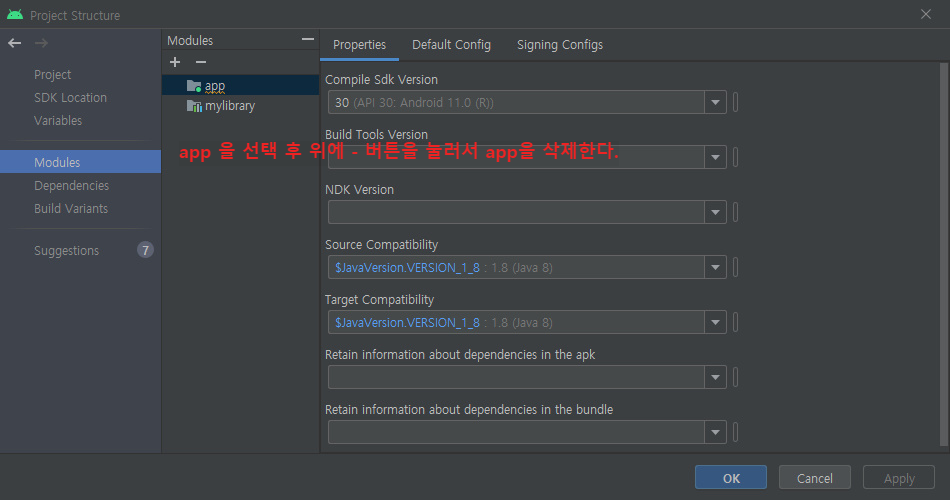Click the Apply button
Image resolution: width=950 pixels, height=500 pixels.
[x=899, y=478]
